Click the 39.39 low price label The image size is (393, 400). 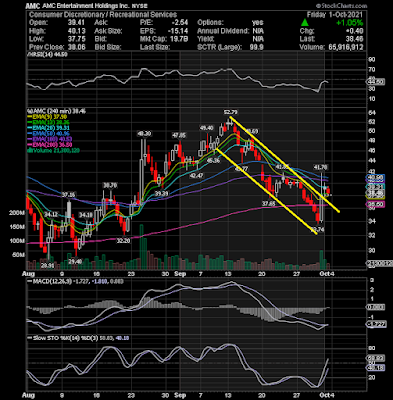tap(161, 193)
